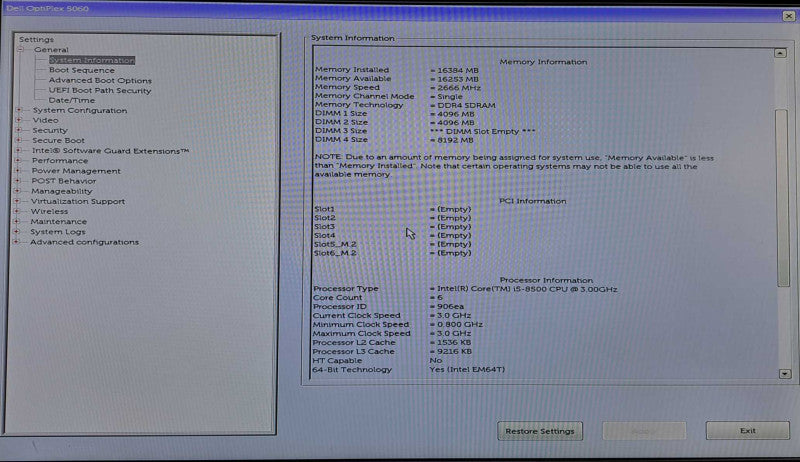The image size is (800, 462).
Task: Select the System Logs label
Action: point(58,232)
